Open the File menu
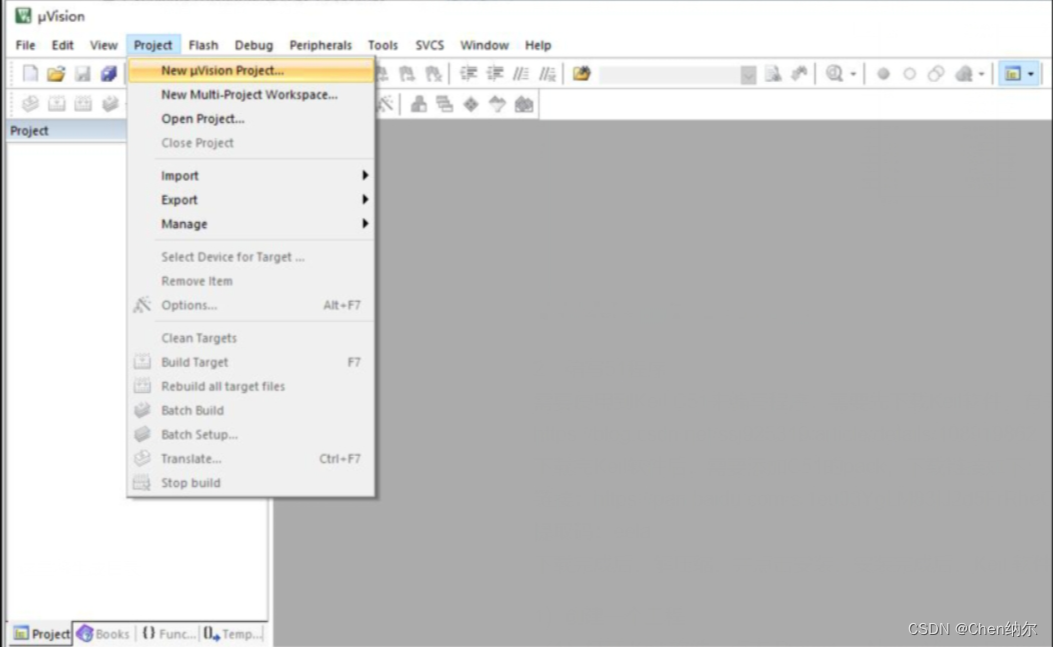 tap(26, 45)
